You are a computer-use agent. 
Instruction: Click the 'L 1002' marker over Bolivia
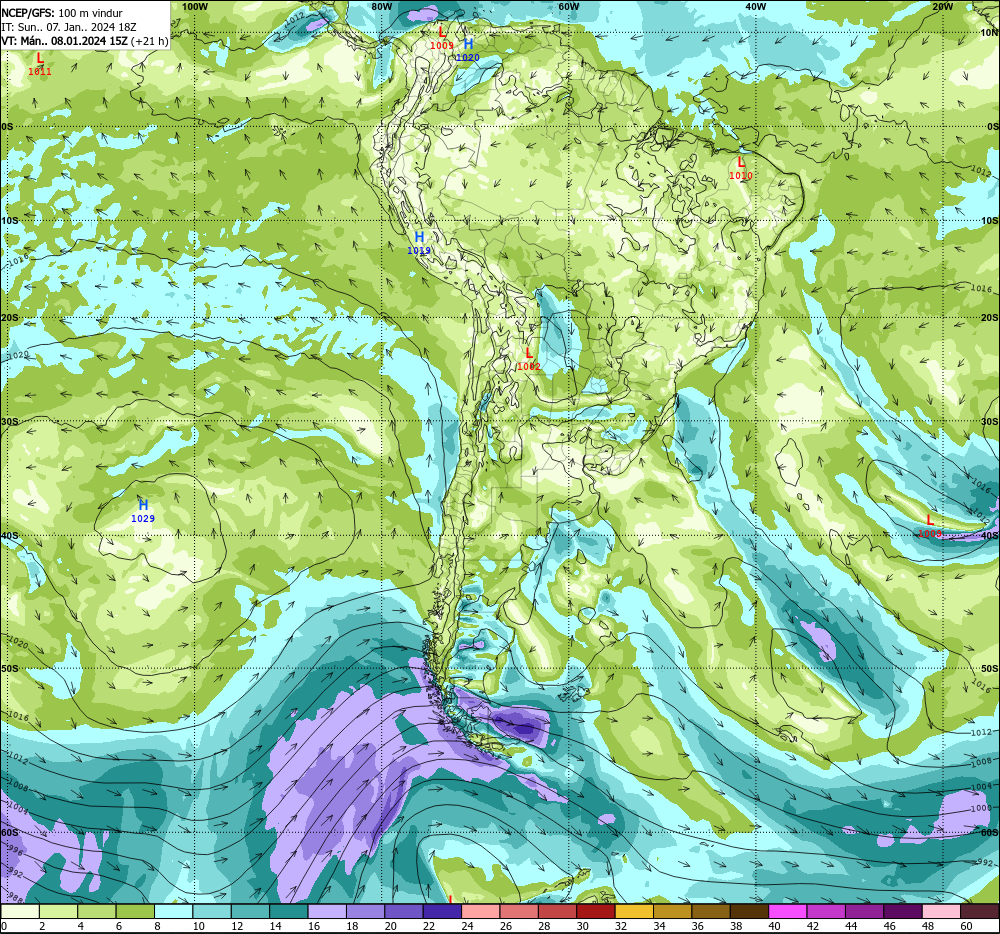point(529,360)
